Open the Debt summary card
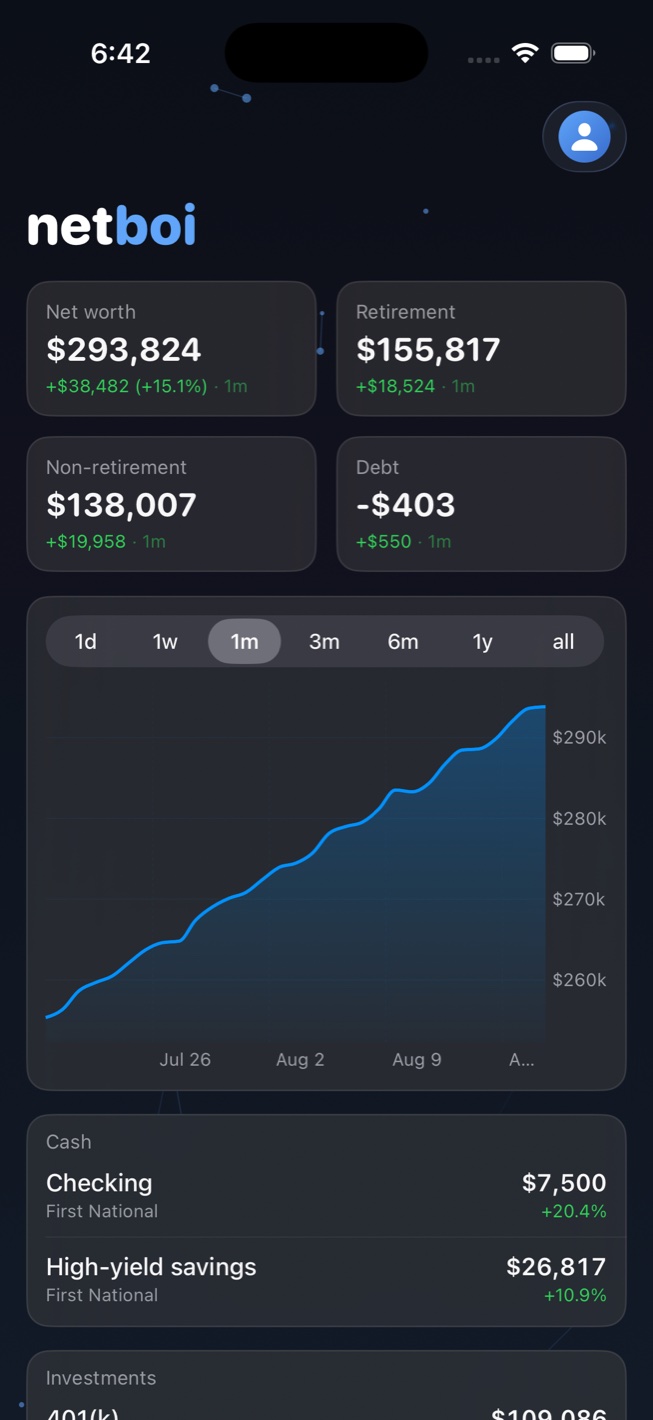Viewport: 653px width, 1420px height. 481,504
